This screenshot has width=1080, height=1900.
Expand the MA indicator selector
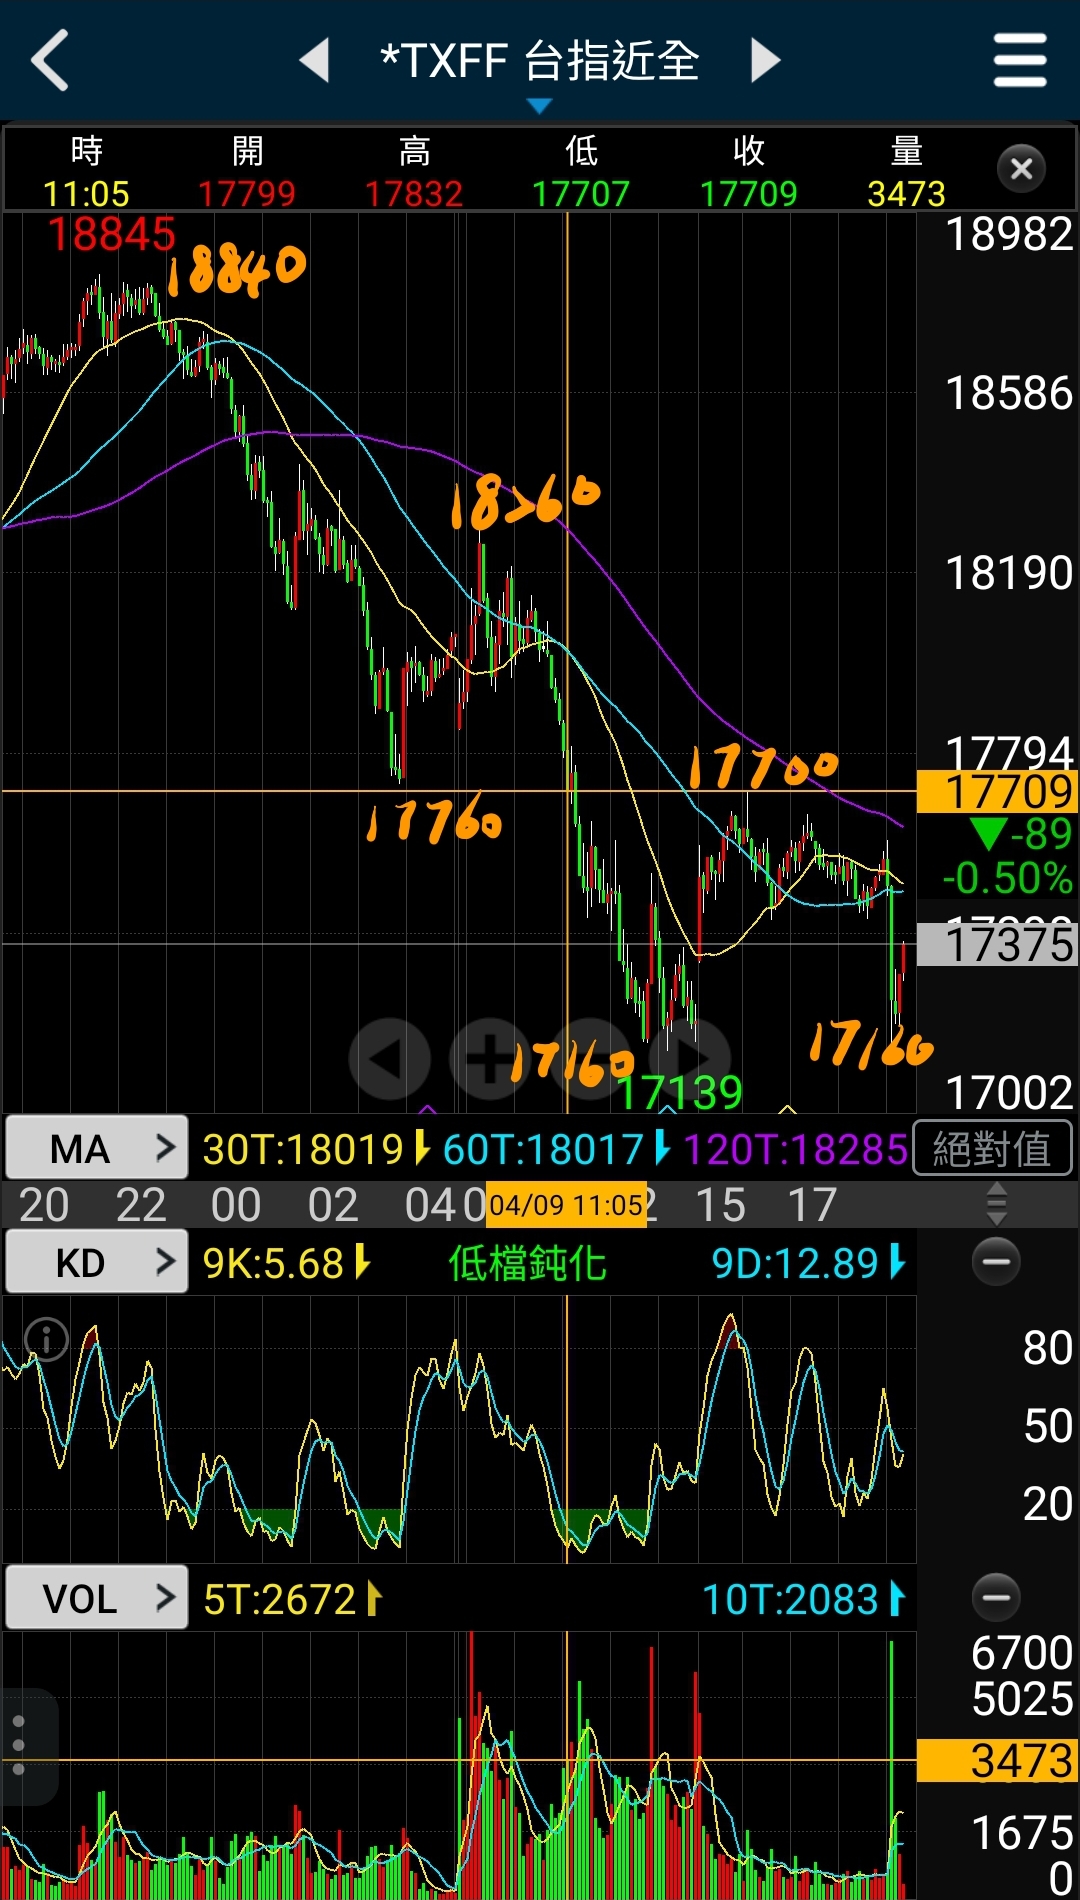(96, 1149)
